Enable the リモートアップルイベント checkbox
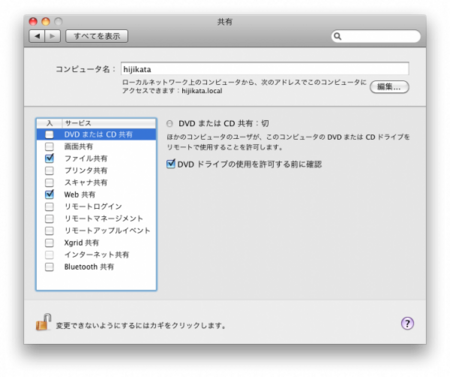This screenshot has width=450, height=377. click(49, 230)
